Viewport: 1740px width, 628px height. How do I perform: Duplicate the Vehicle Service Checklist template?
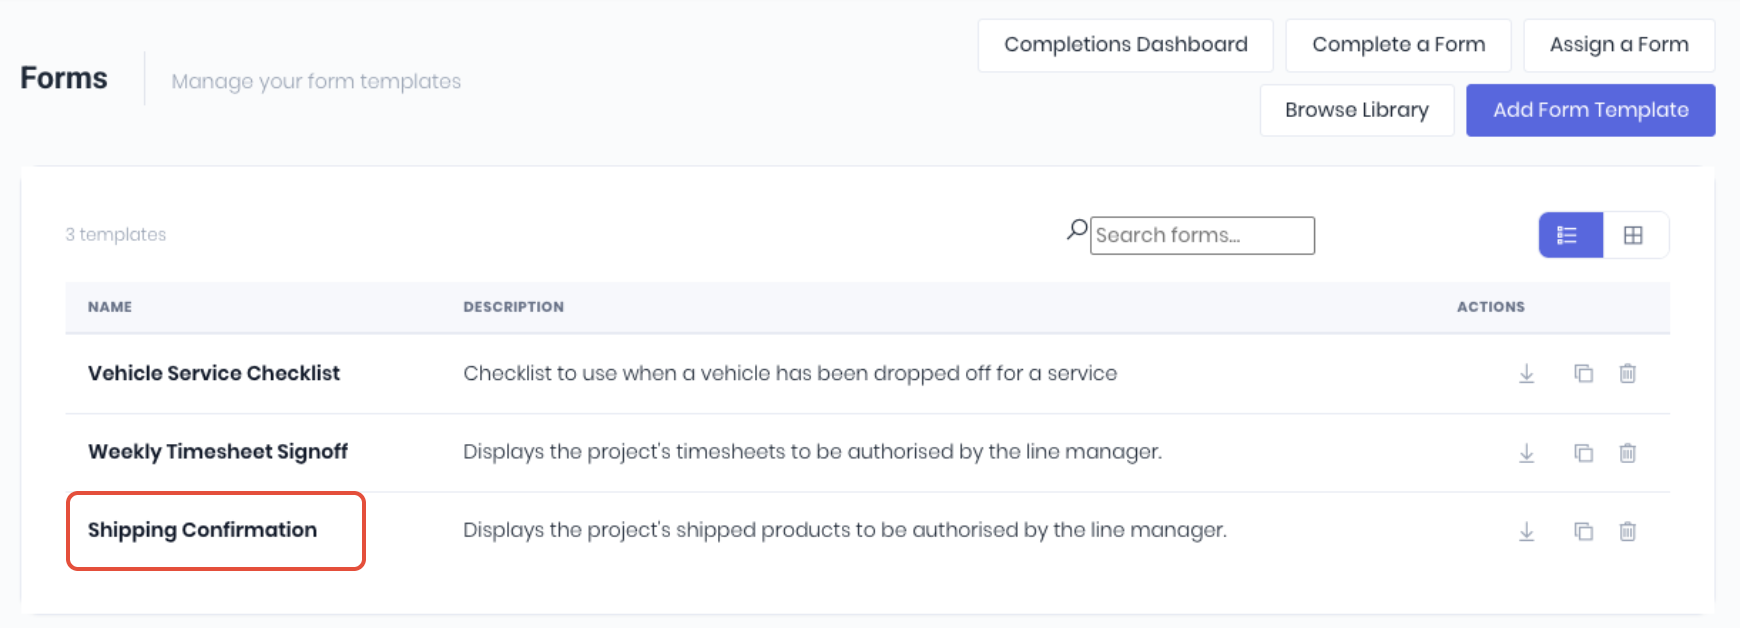point(1583,373)
